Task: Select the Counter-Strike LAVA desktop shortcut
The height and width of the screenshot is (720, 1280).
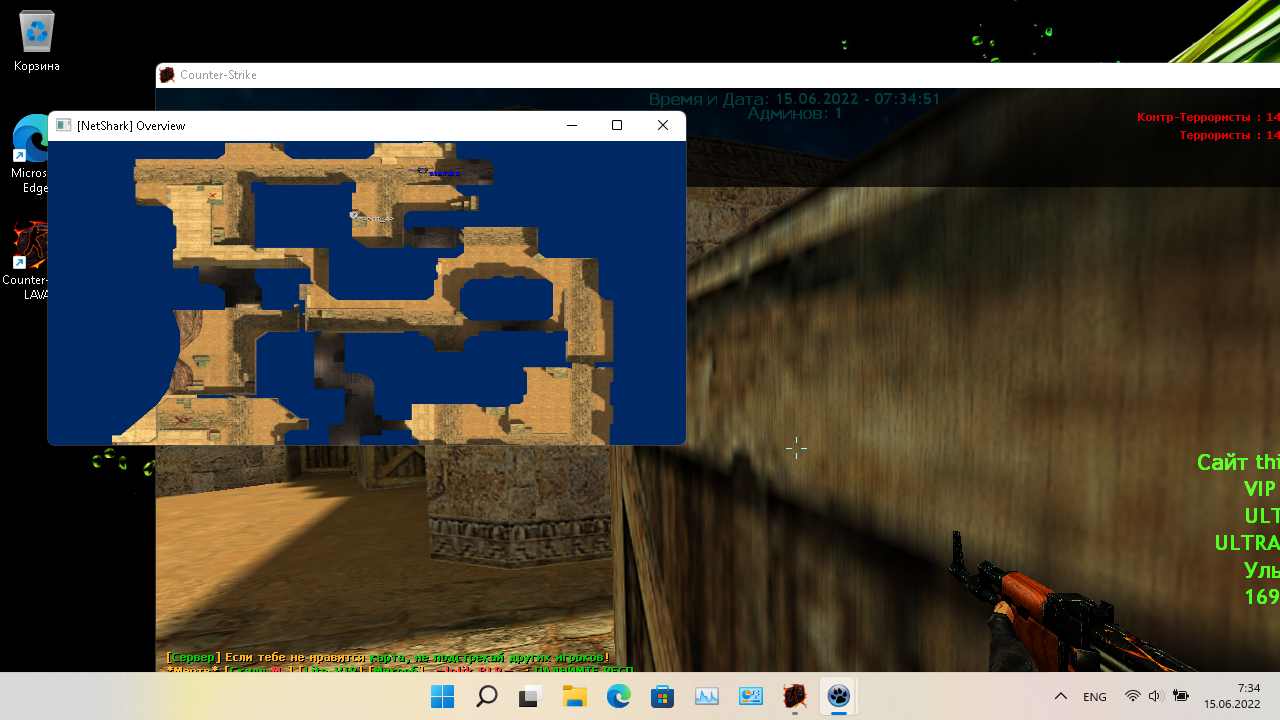Action: 30,262
